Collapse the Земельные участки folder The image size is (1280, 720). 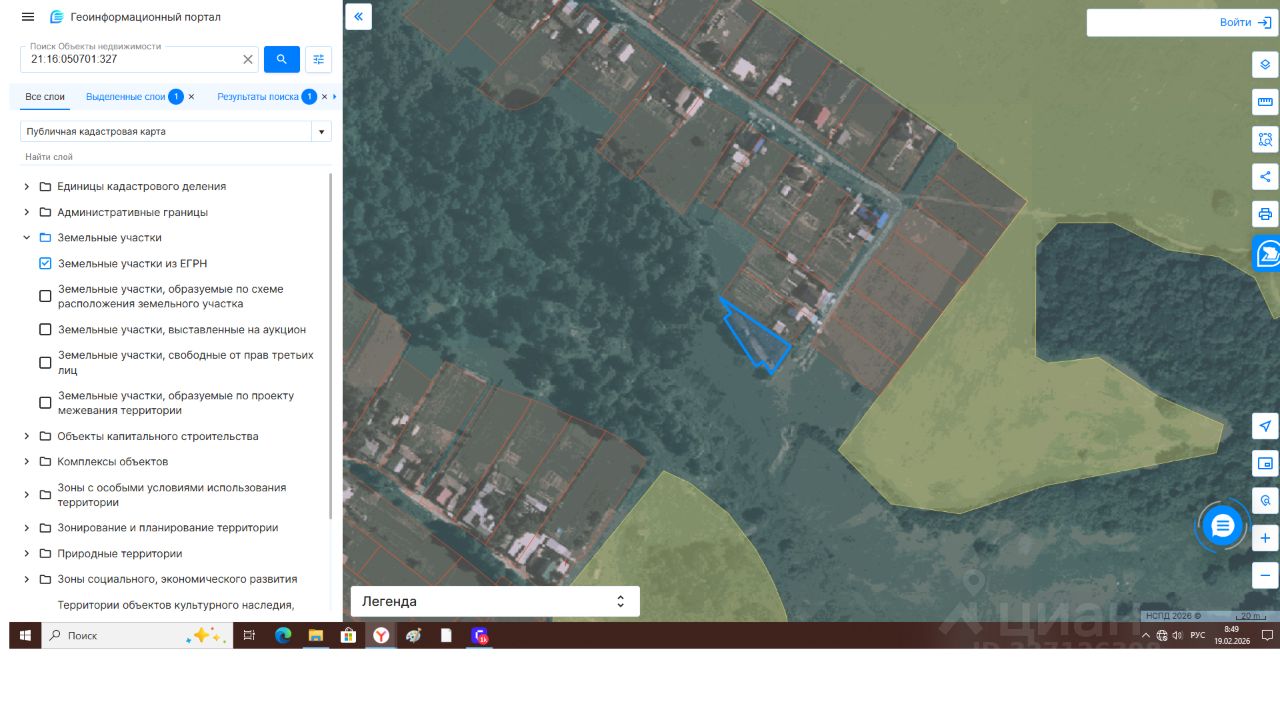coord(27,238)
